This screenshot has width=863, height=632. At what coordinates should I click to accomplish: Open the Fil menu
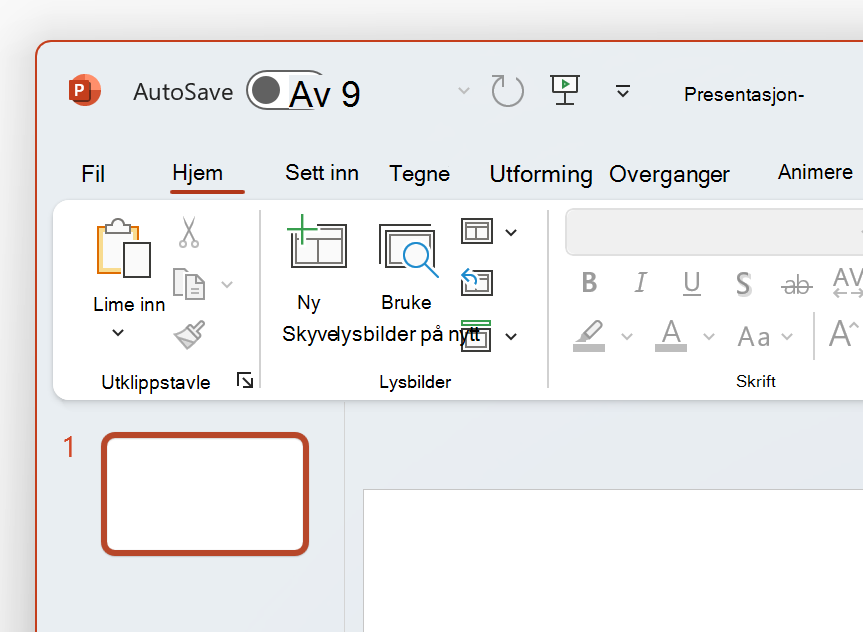(93, 174)
